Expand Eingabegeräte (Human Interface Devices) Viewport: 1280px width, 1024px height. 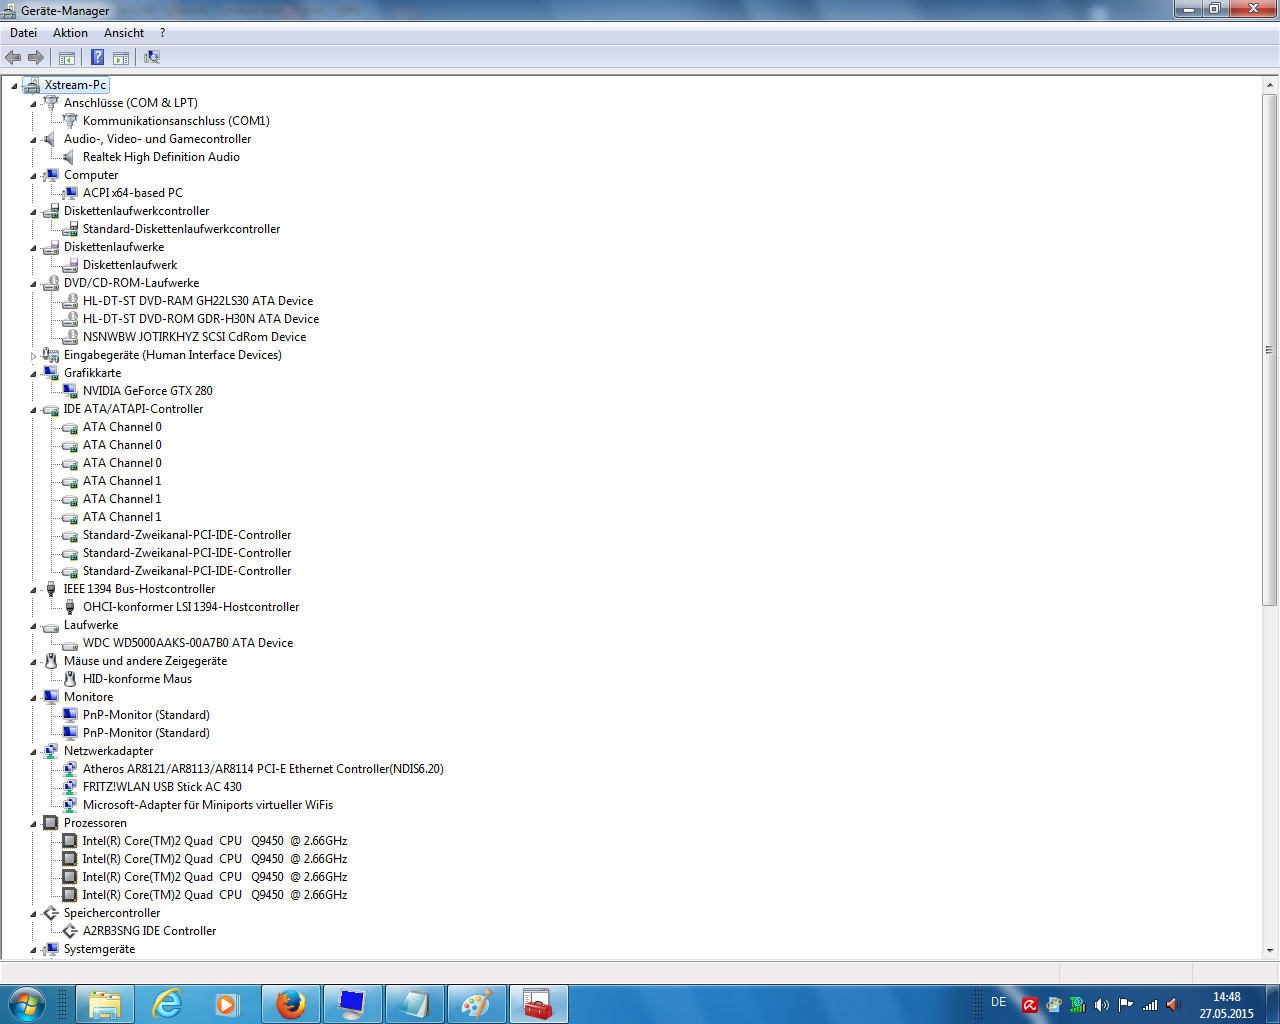pos(33,355)
